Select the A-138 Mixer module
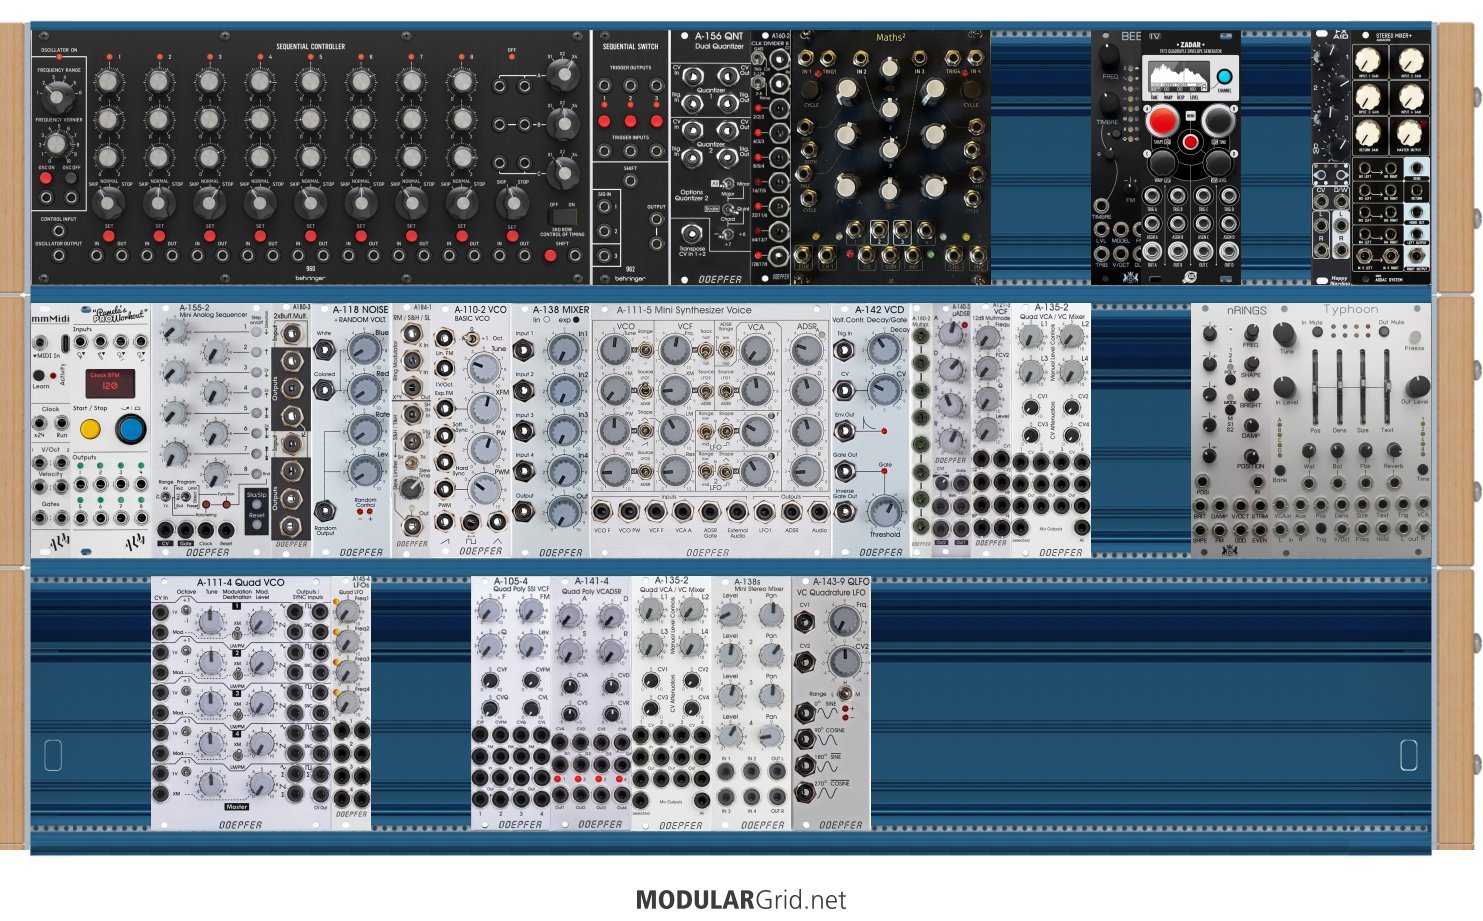The width and height of the screenshot is (1483, 921). 551,430
